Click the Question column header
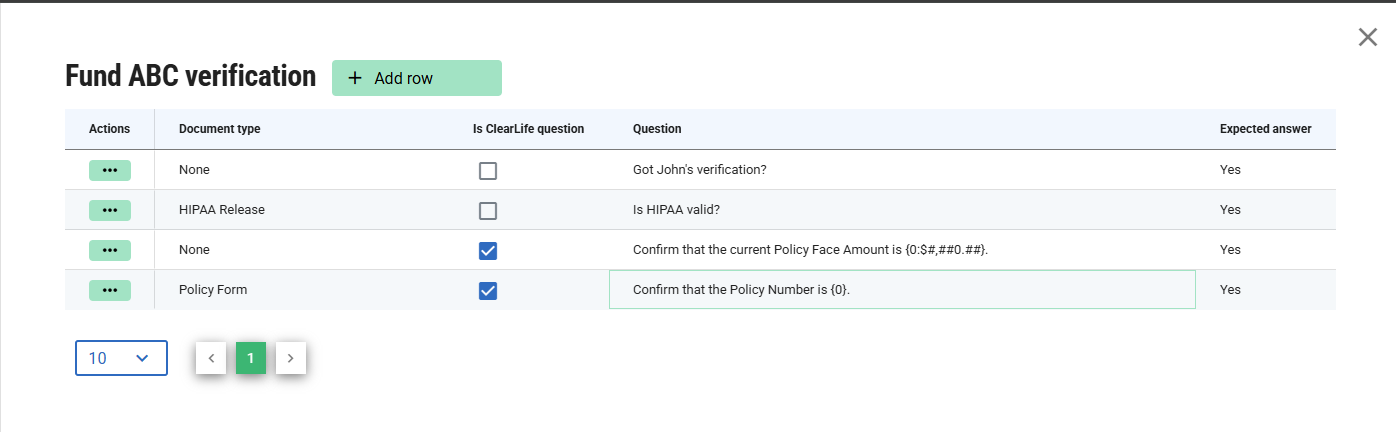Image resolution: width=1396 pixels, height=432 pixels. (657, 129)
